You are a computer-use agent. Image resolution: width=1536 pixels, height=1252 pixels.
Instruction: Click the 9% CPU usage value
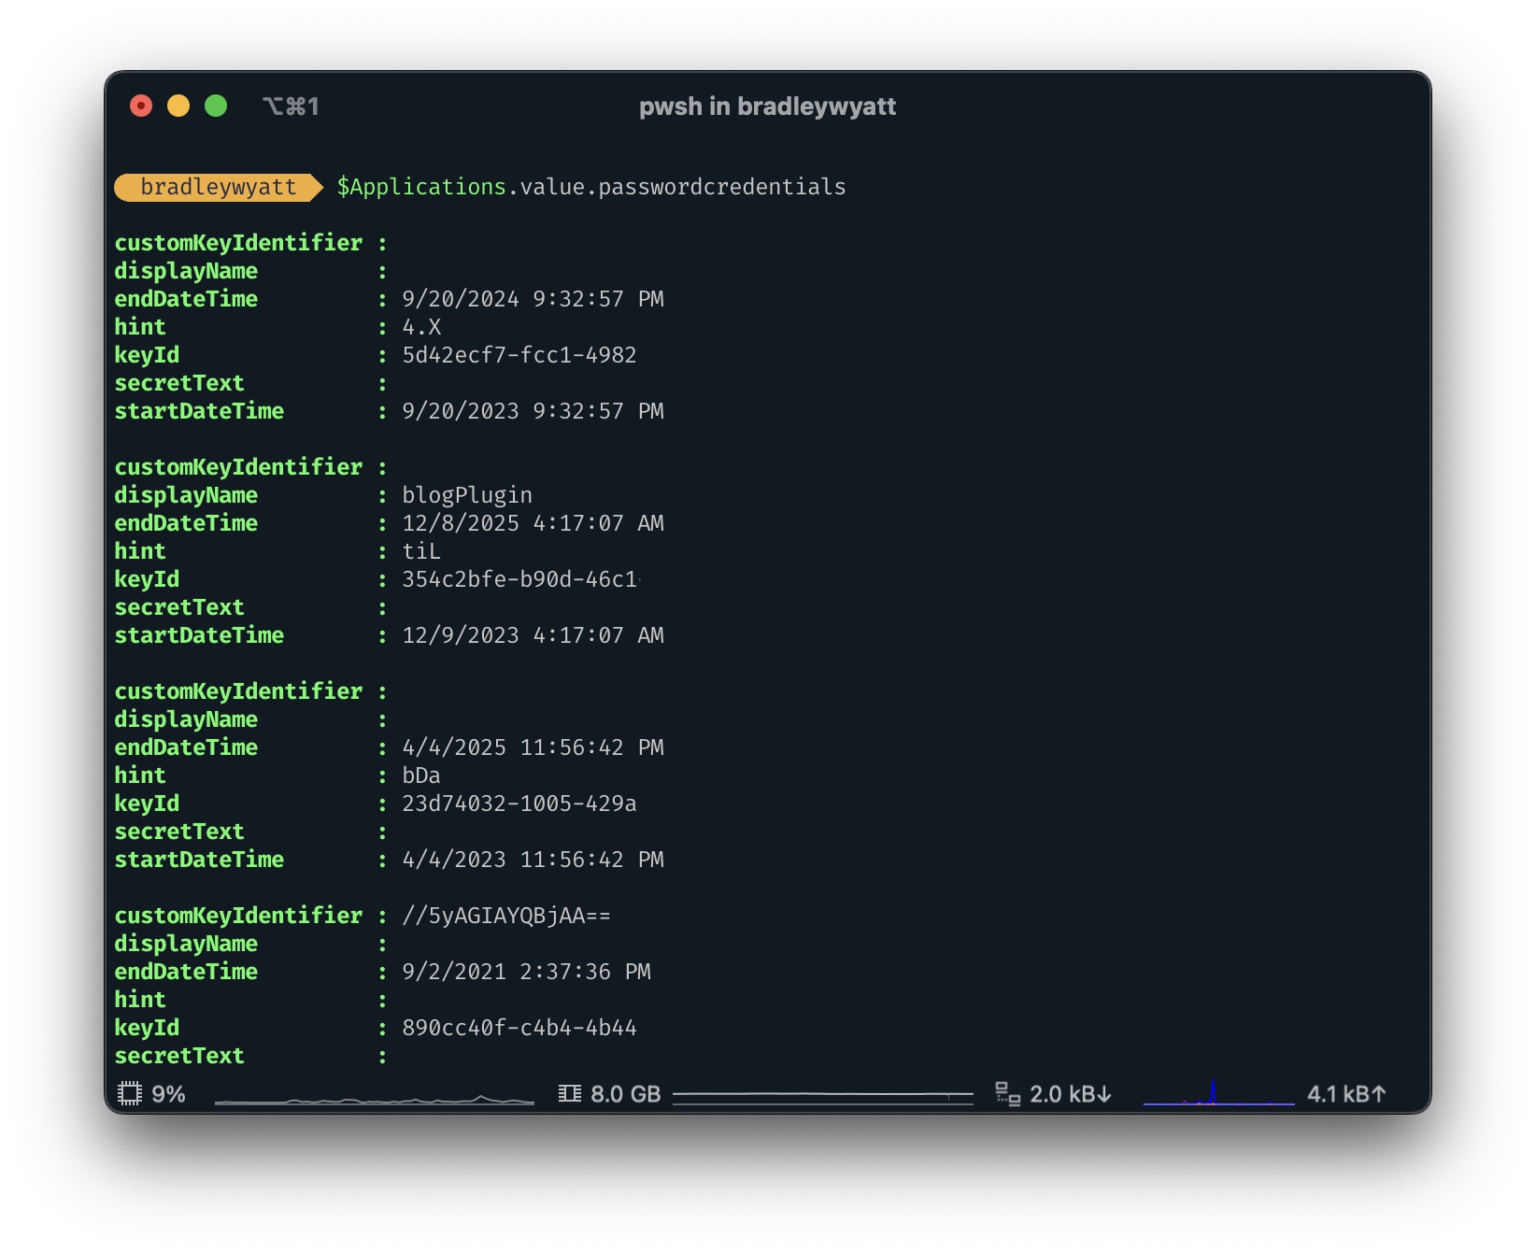(x=168, y=1094)
